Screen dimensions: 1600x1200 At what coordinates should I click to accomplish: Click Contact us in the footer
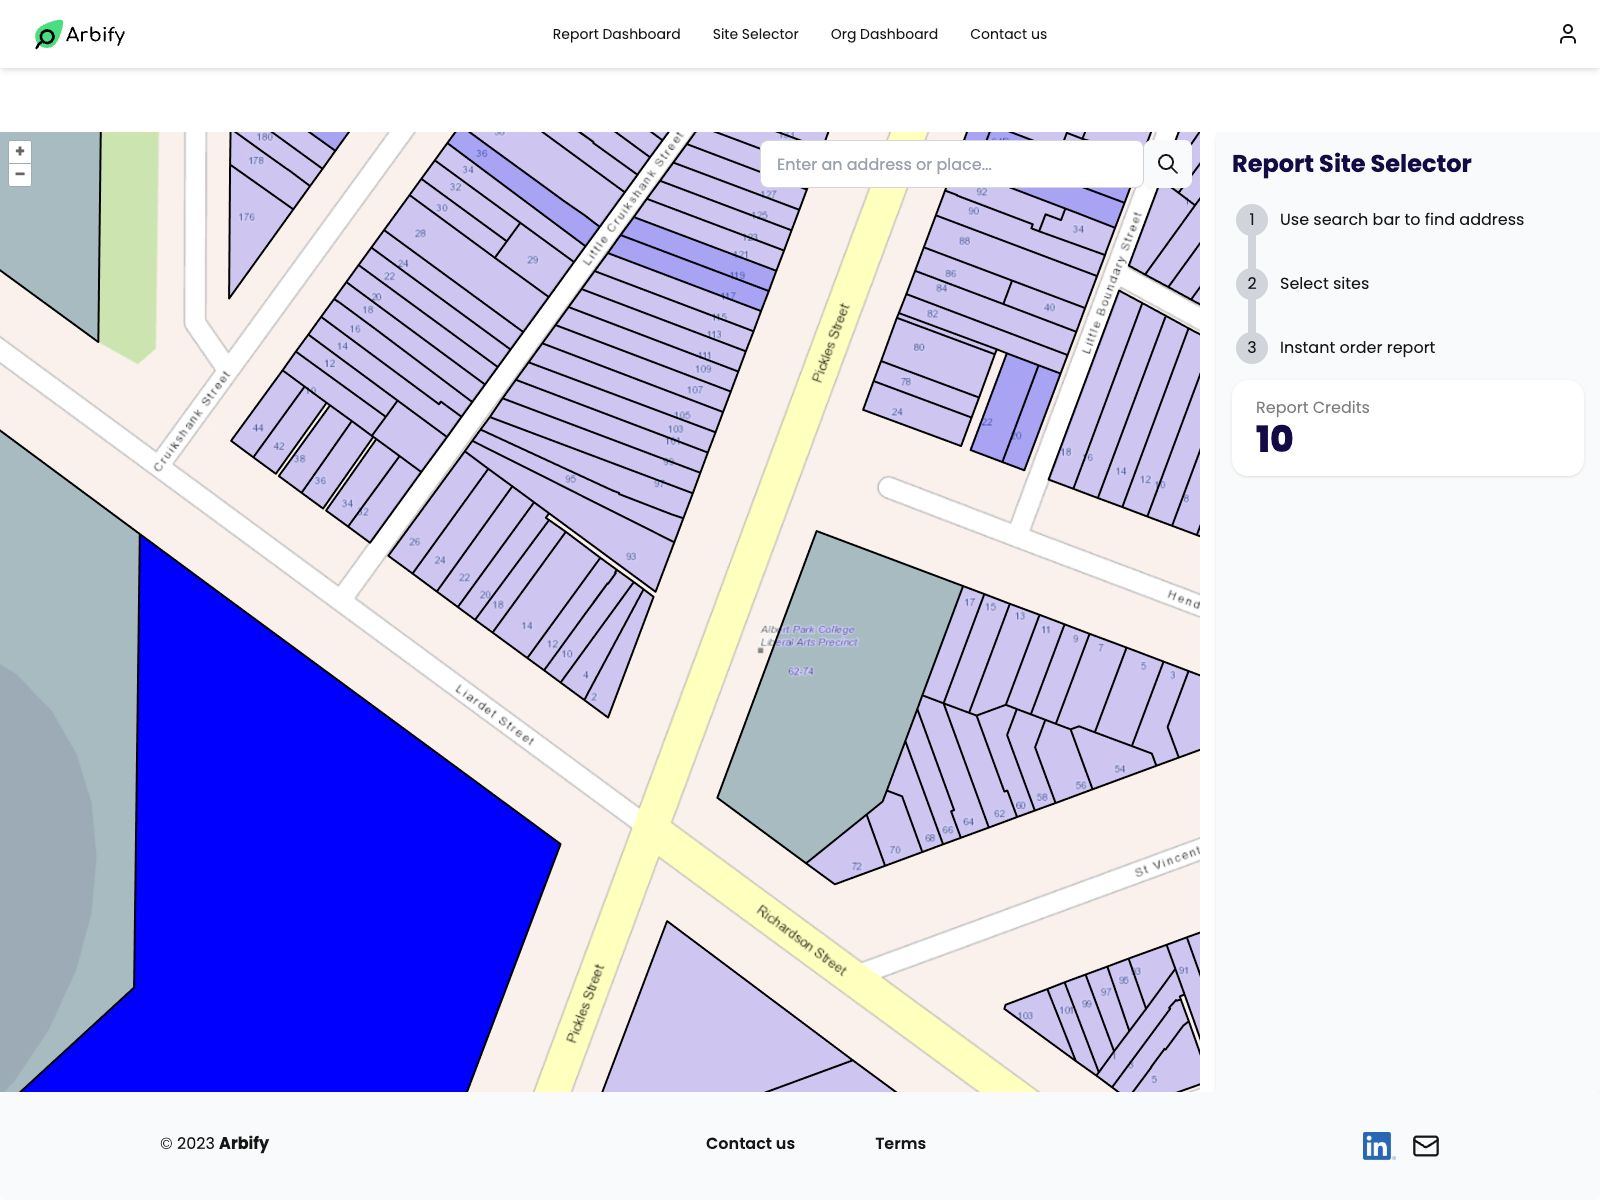point(750,1143)
